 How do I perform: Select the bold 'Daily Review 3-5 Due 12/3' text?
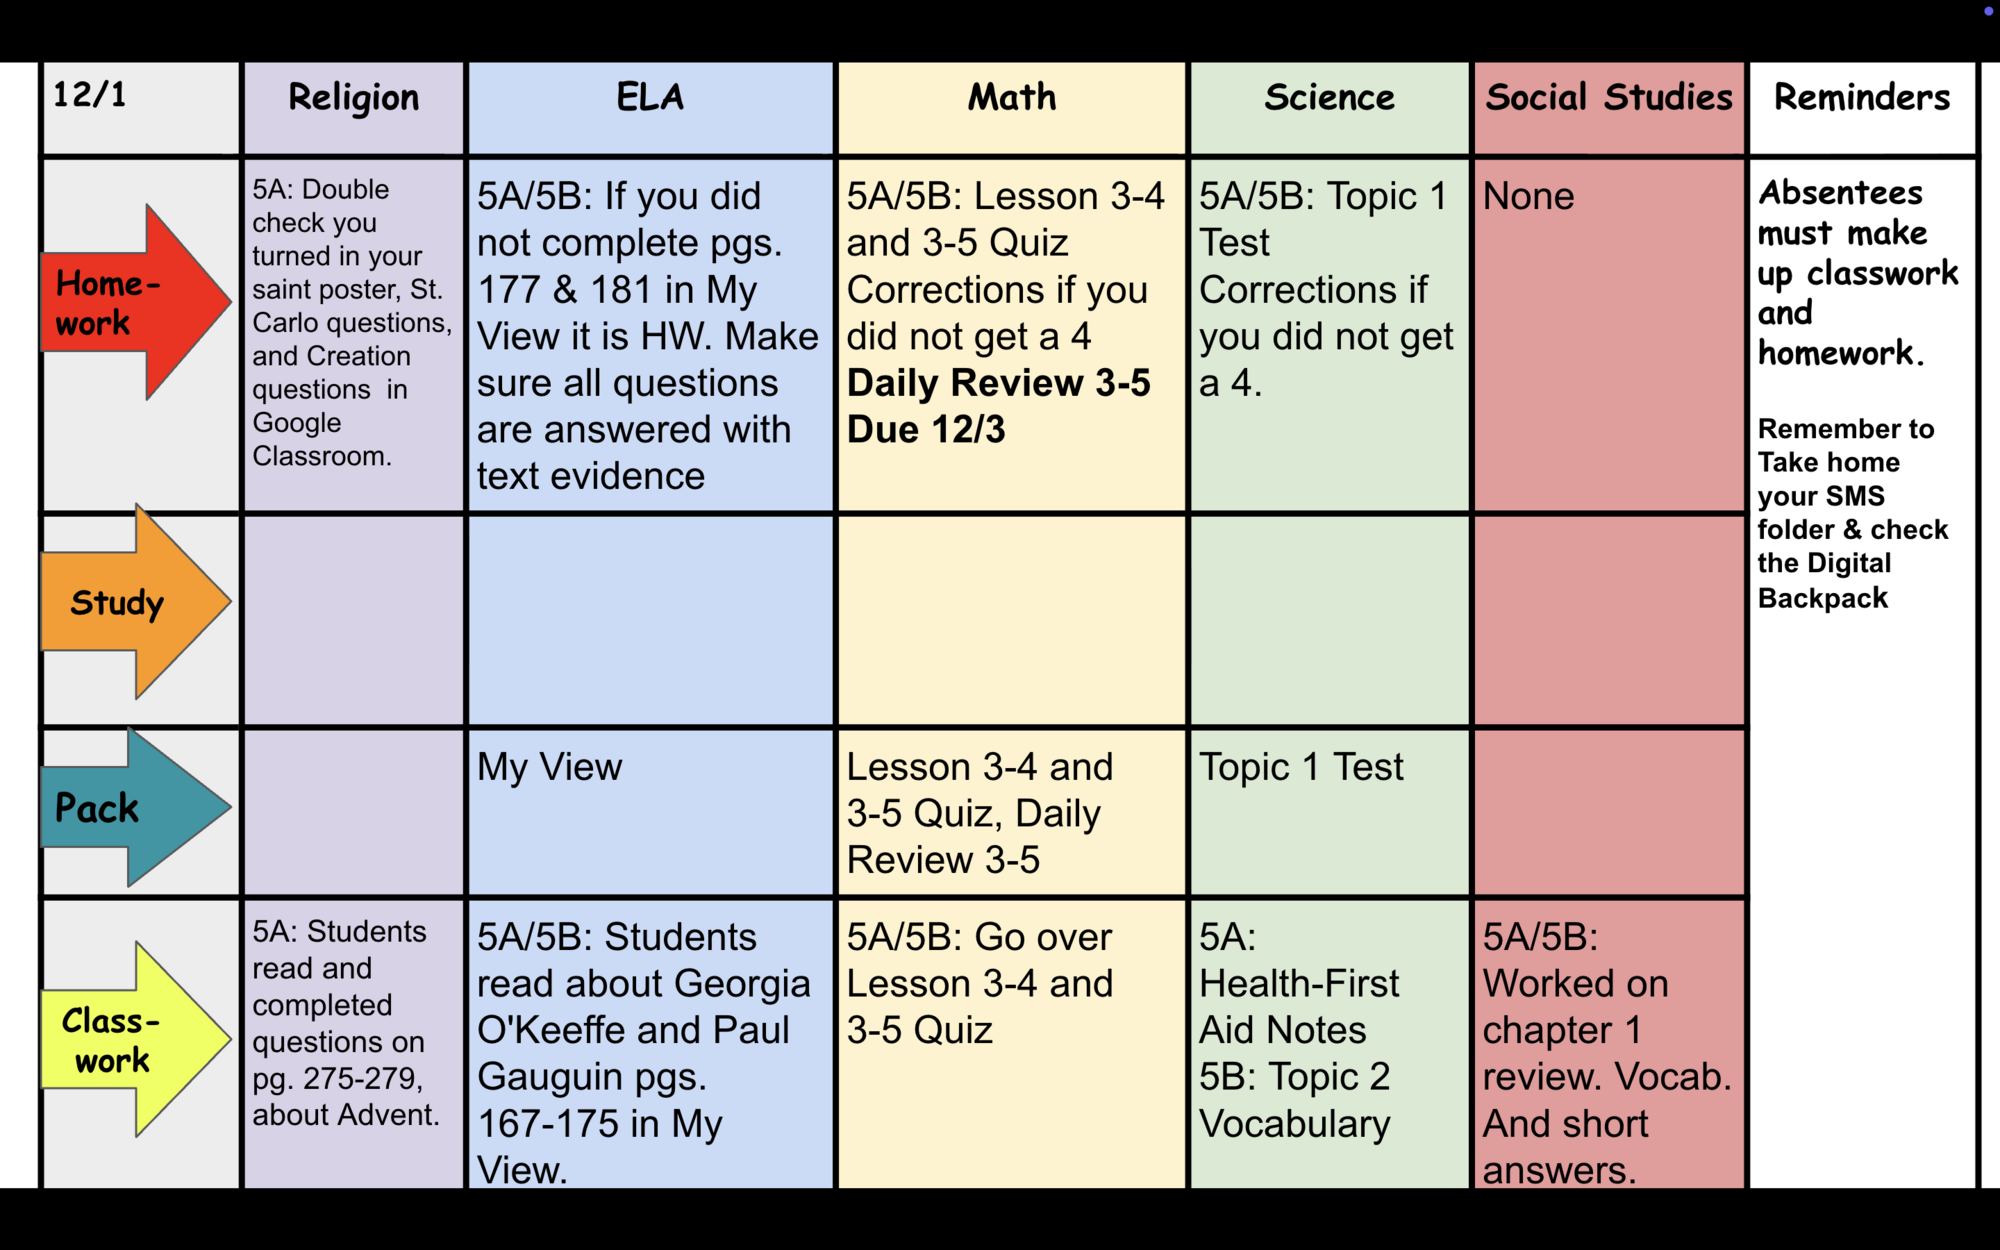tap(997, 406)
